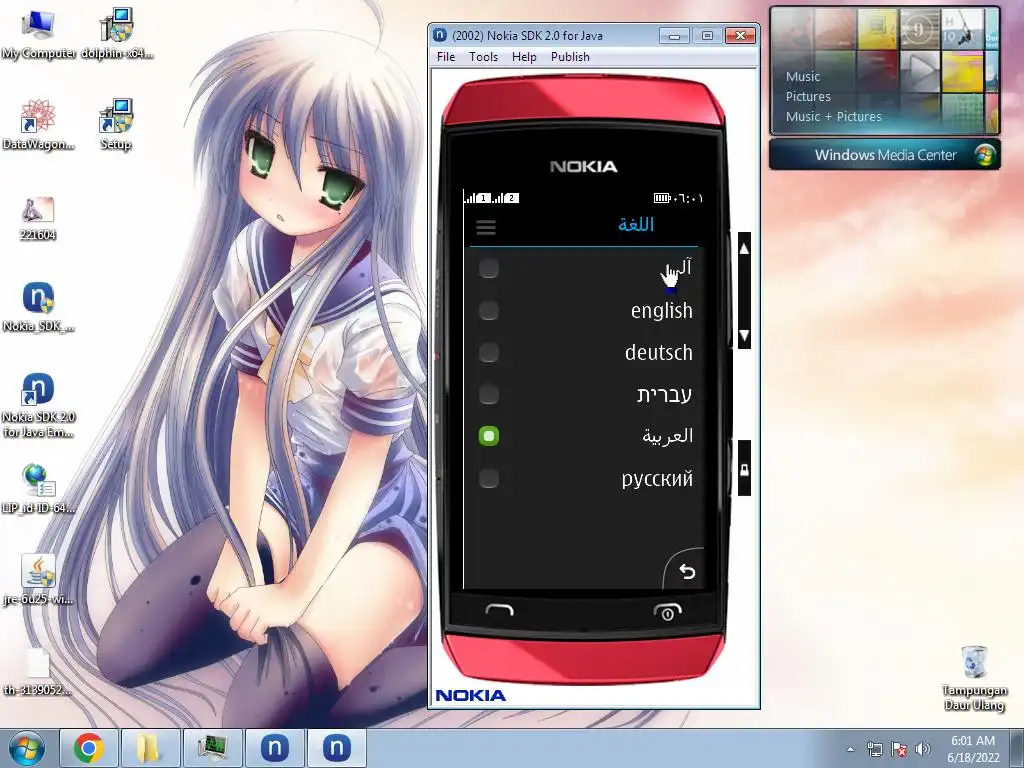Click the network tray icon
The width and height of the screenshot is (1024, 768).
click(874, 749)
